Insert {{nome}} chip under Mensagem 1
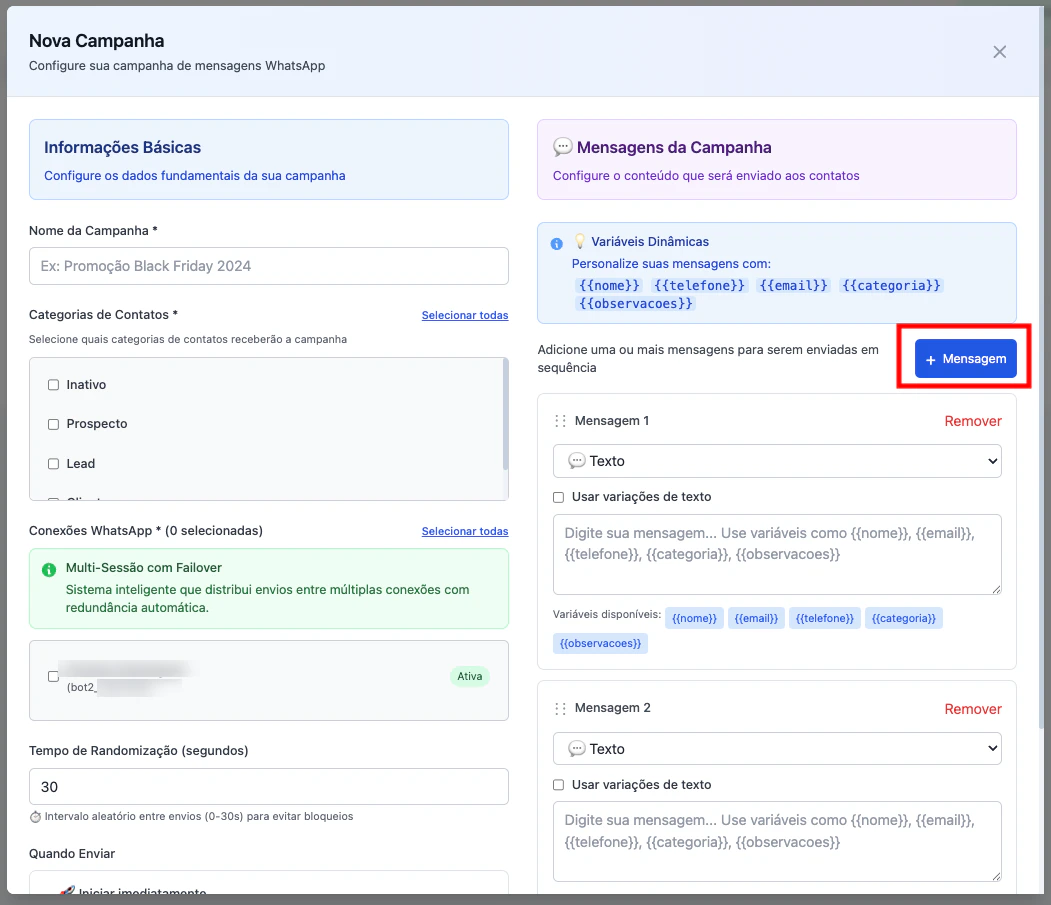Image resolution: width=1051 pixels, height=905 pixels. pos(694,618)
